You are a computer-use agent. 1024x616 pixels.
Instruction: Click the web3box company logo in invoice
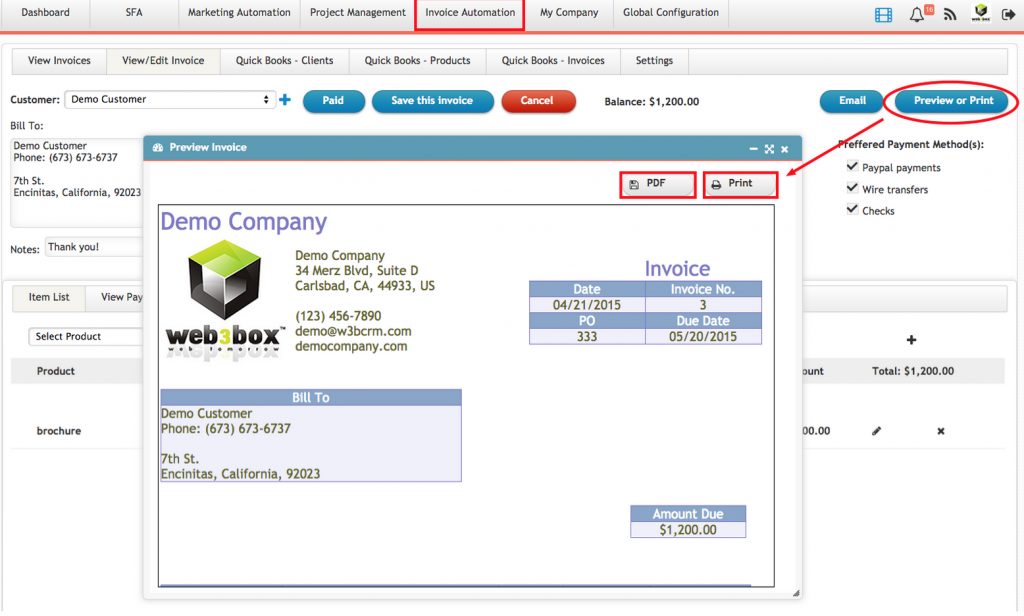tap(225, 299)
